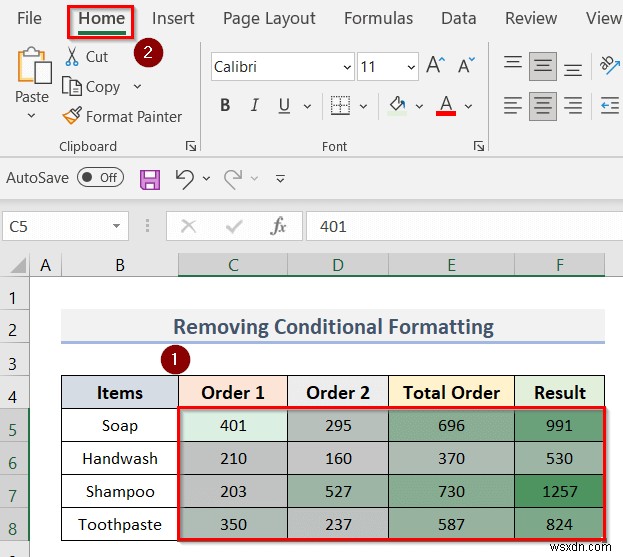Toggle AutoSave switch
Image resolution: width=623 pixels, height=557 pixels.
[x=101, y=177]
